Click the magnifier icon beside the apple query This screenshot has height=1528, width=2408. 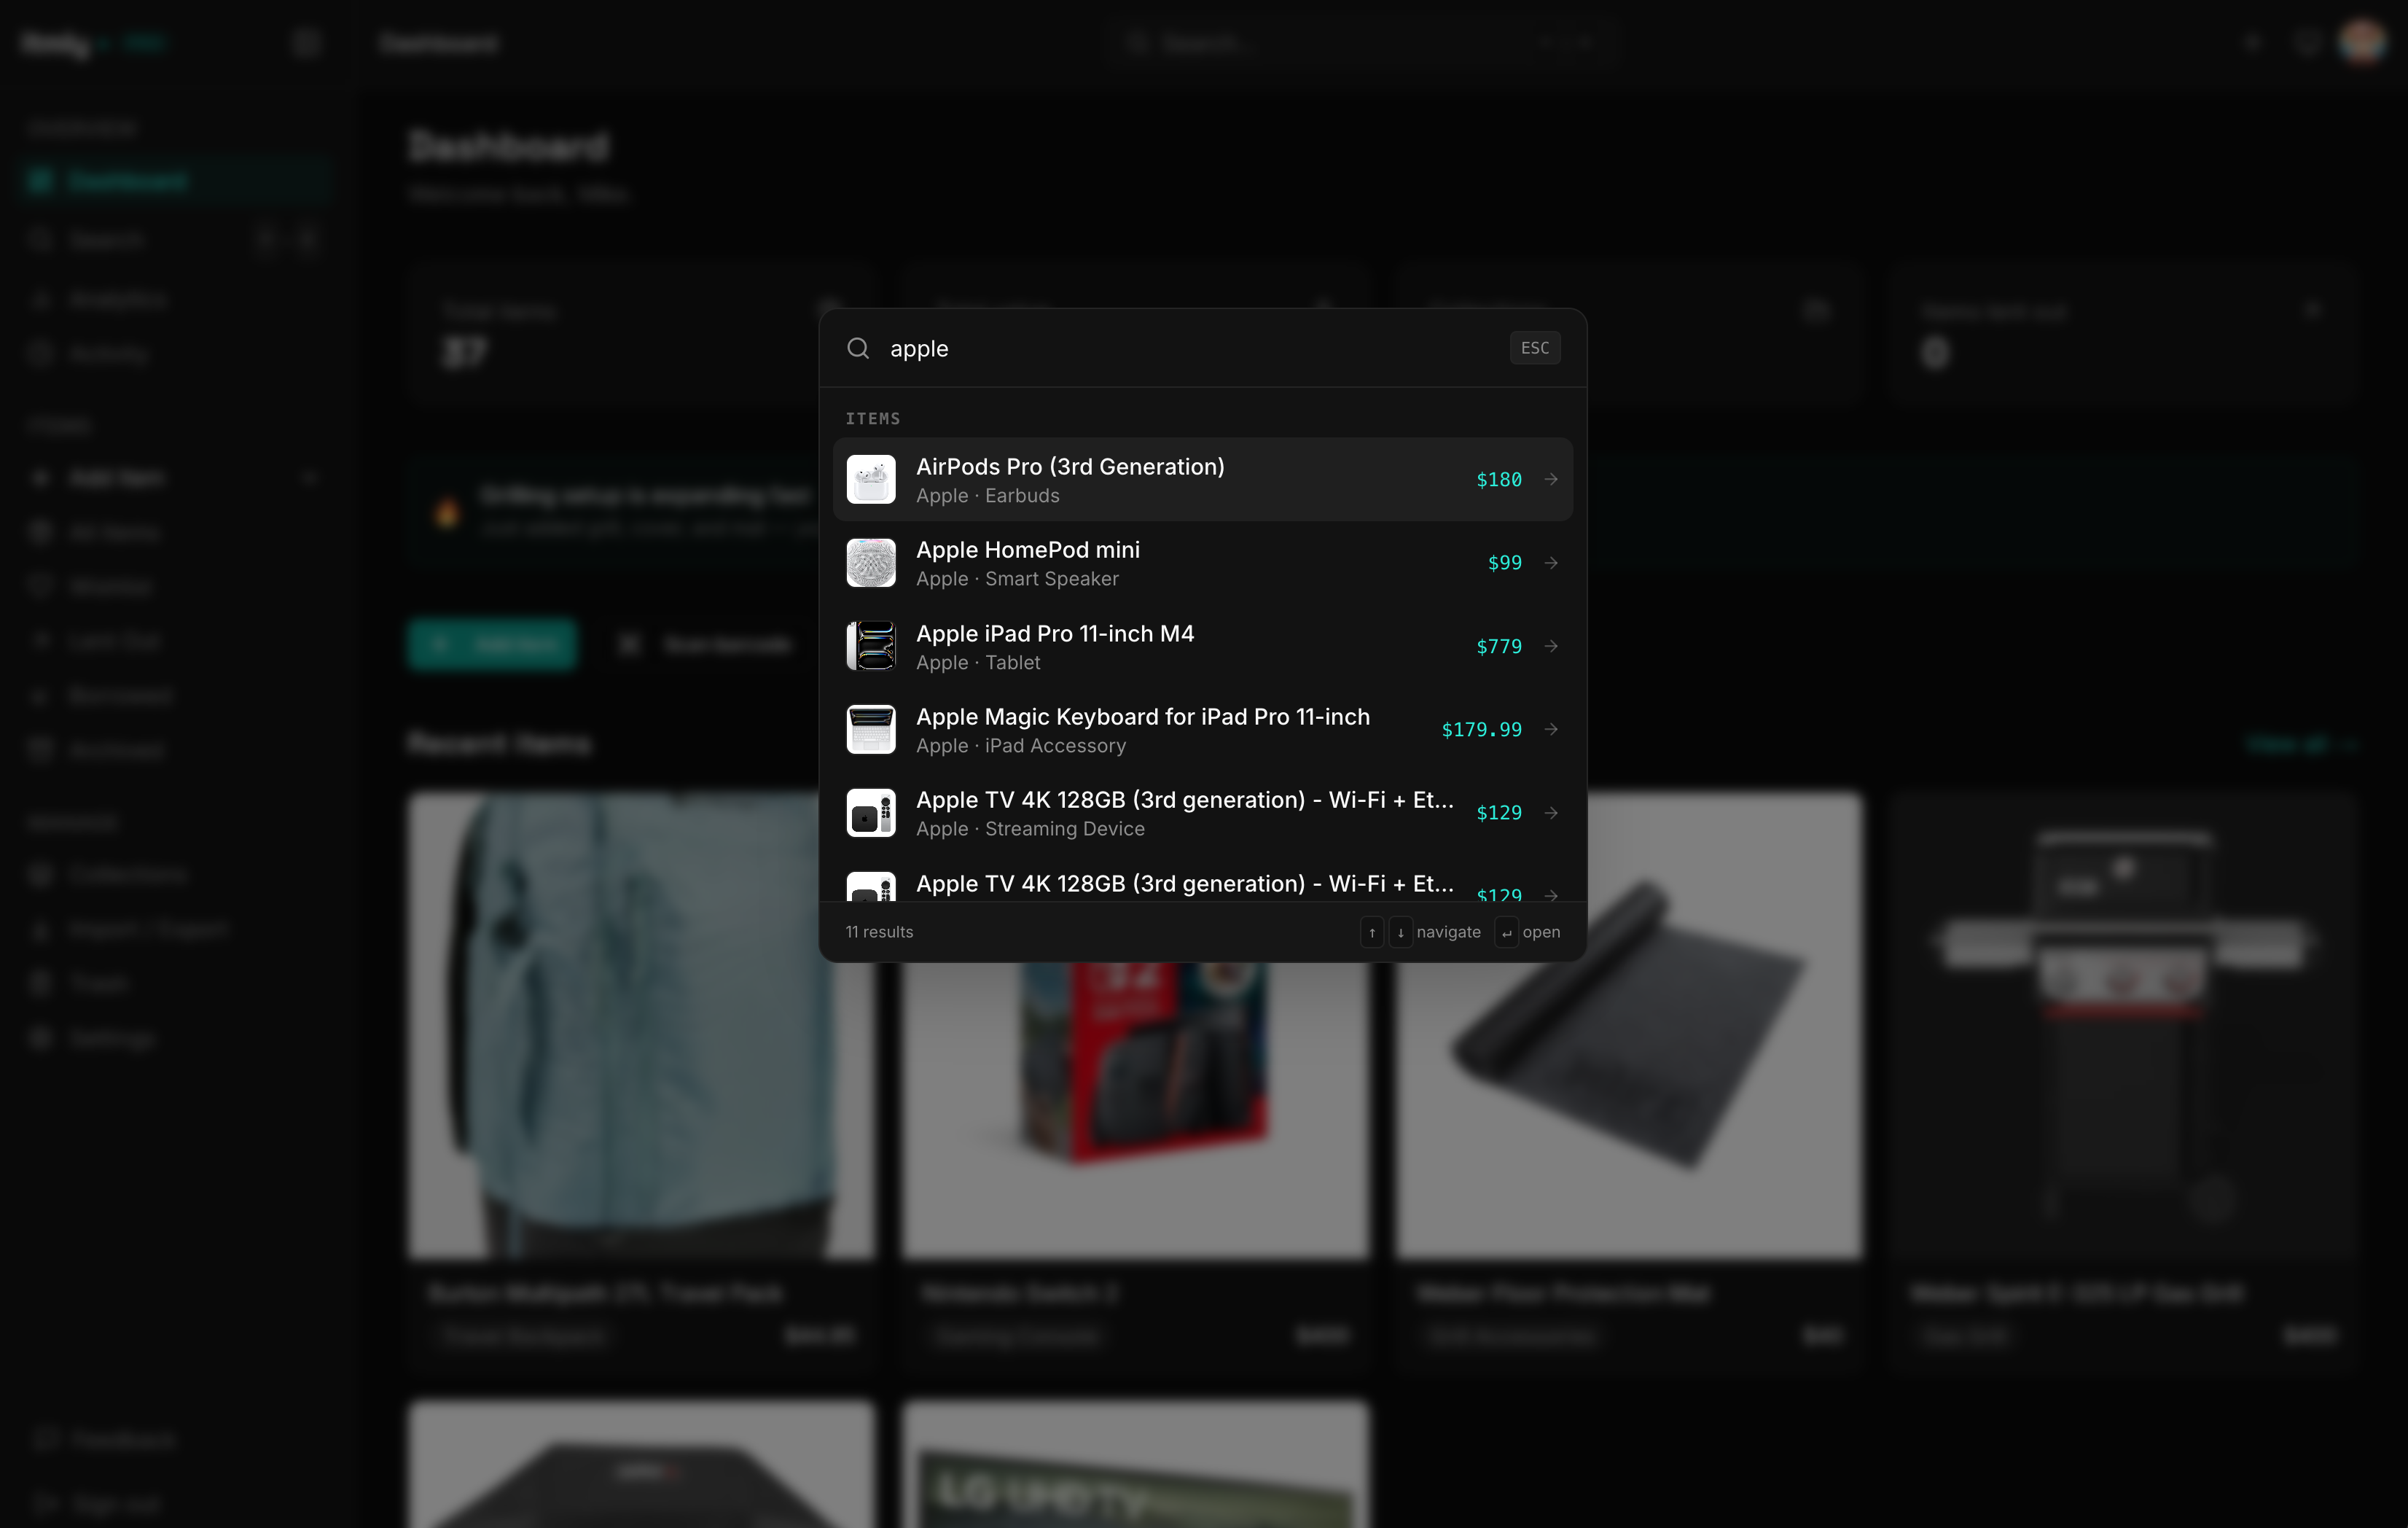[858, 348]
